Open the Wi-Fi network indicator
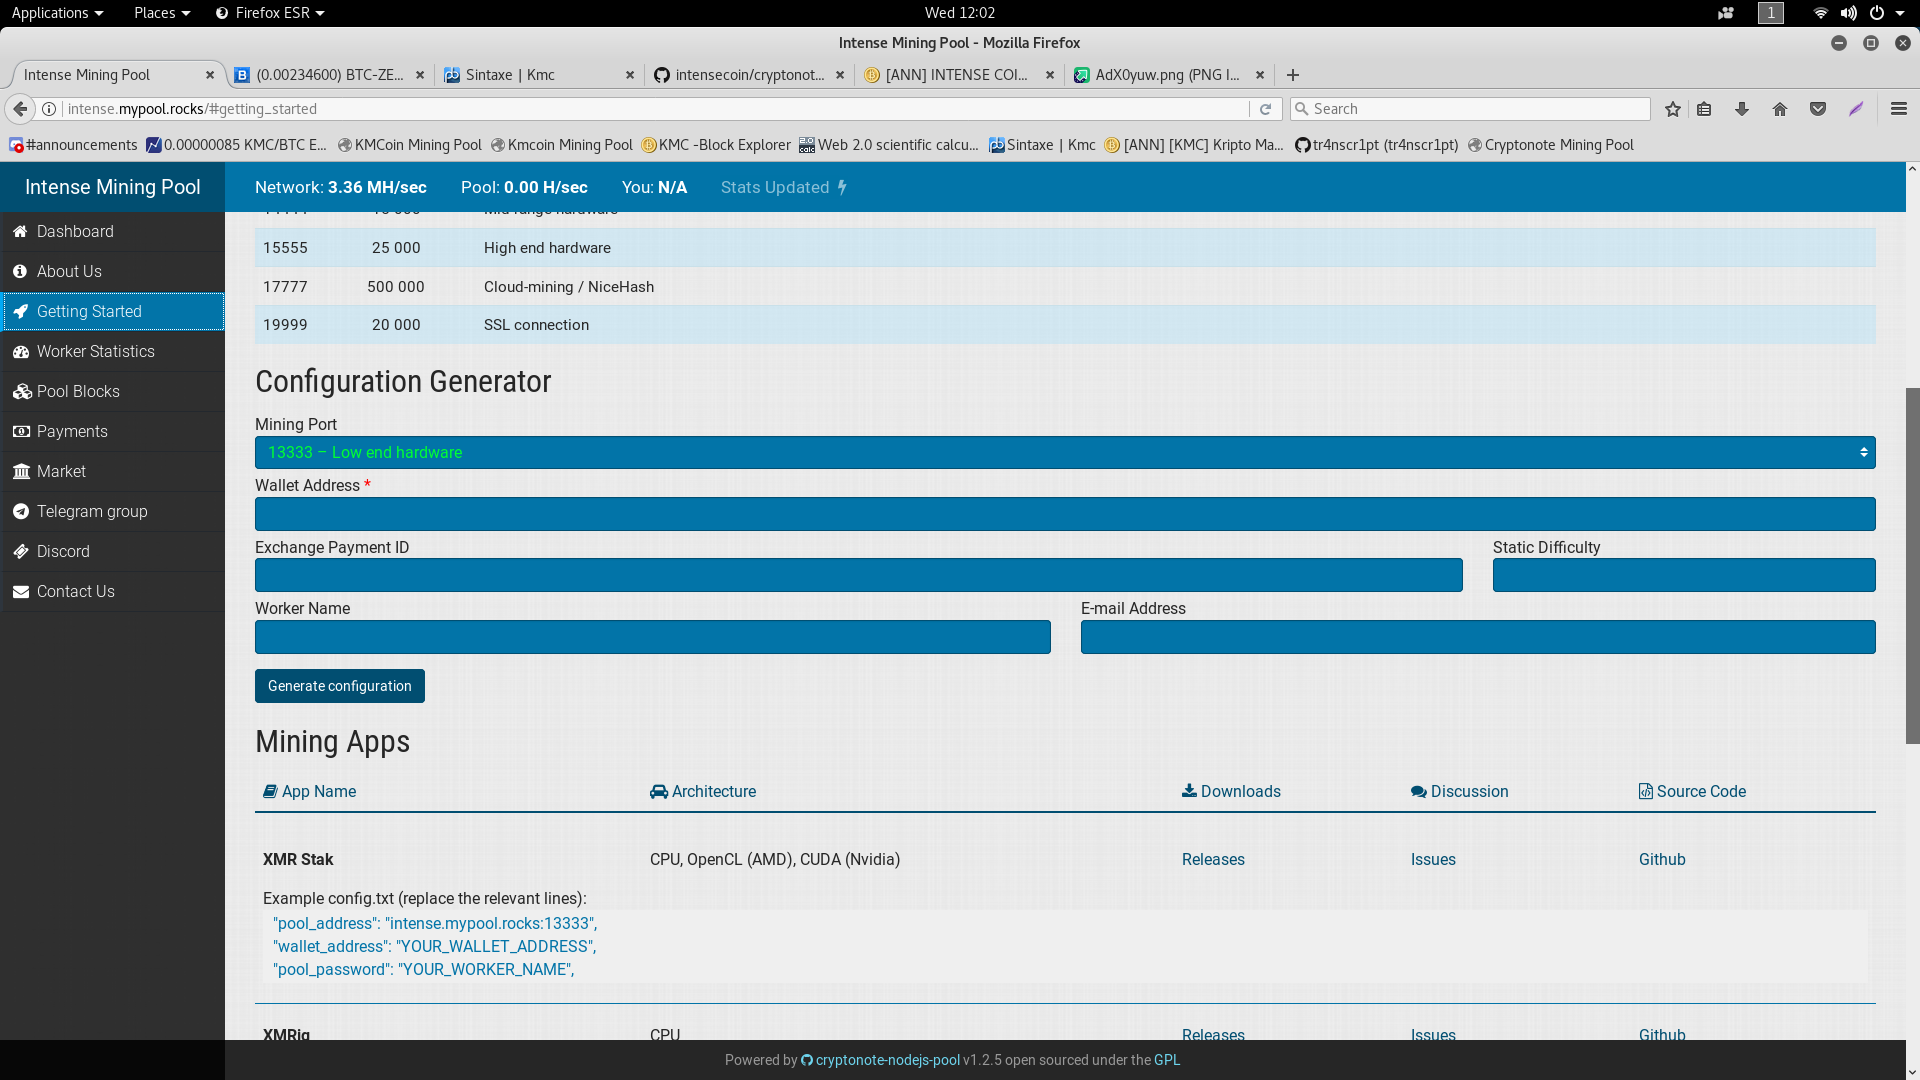The width and height of the screenshot is (1920, 1080). pos(1820,13)
